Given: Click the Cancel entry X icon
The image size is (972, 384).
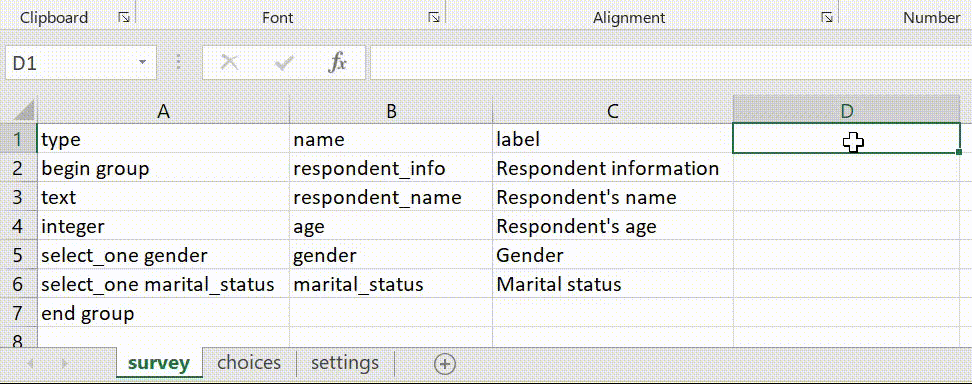Looking at the screenshot, I should [x=230, y=62].
